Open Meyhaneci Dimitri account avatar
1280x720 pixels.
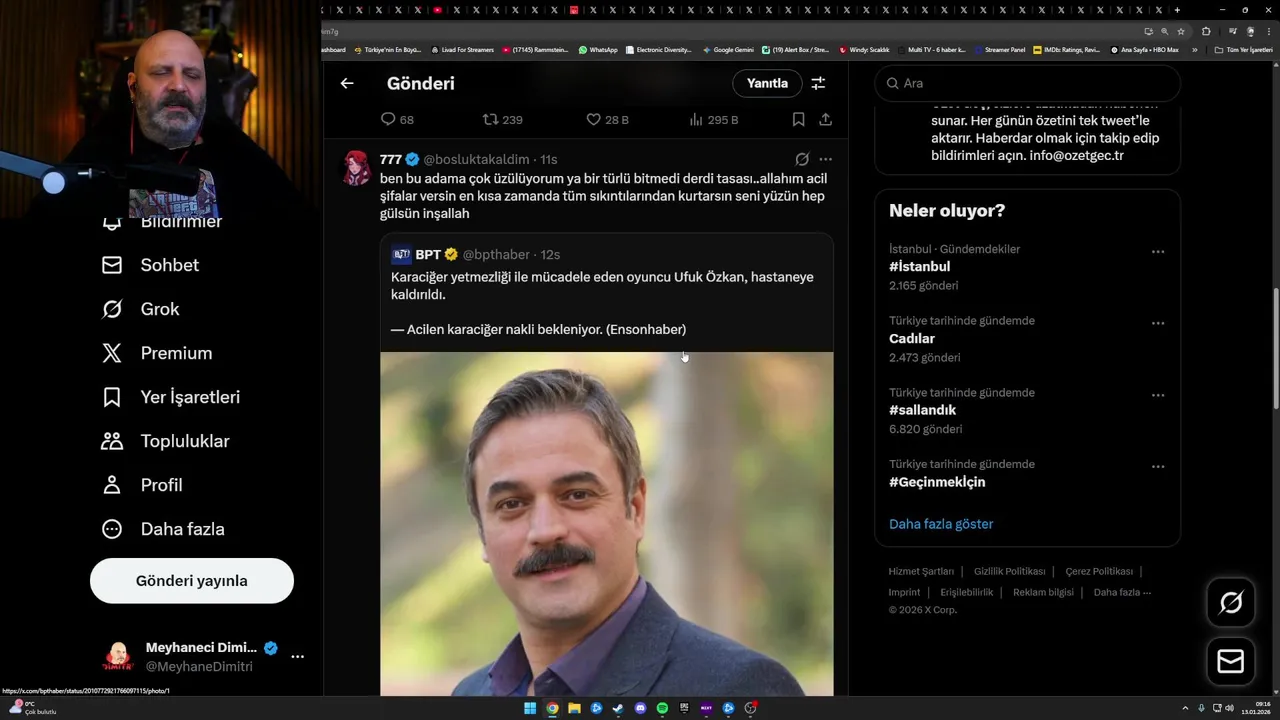point(118,657)
